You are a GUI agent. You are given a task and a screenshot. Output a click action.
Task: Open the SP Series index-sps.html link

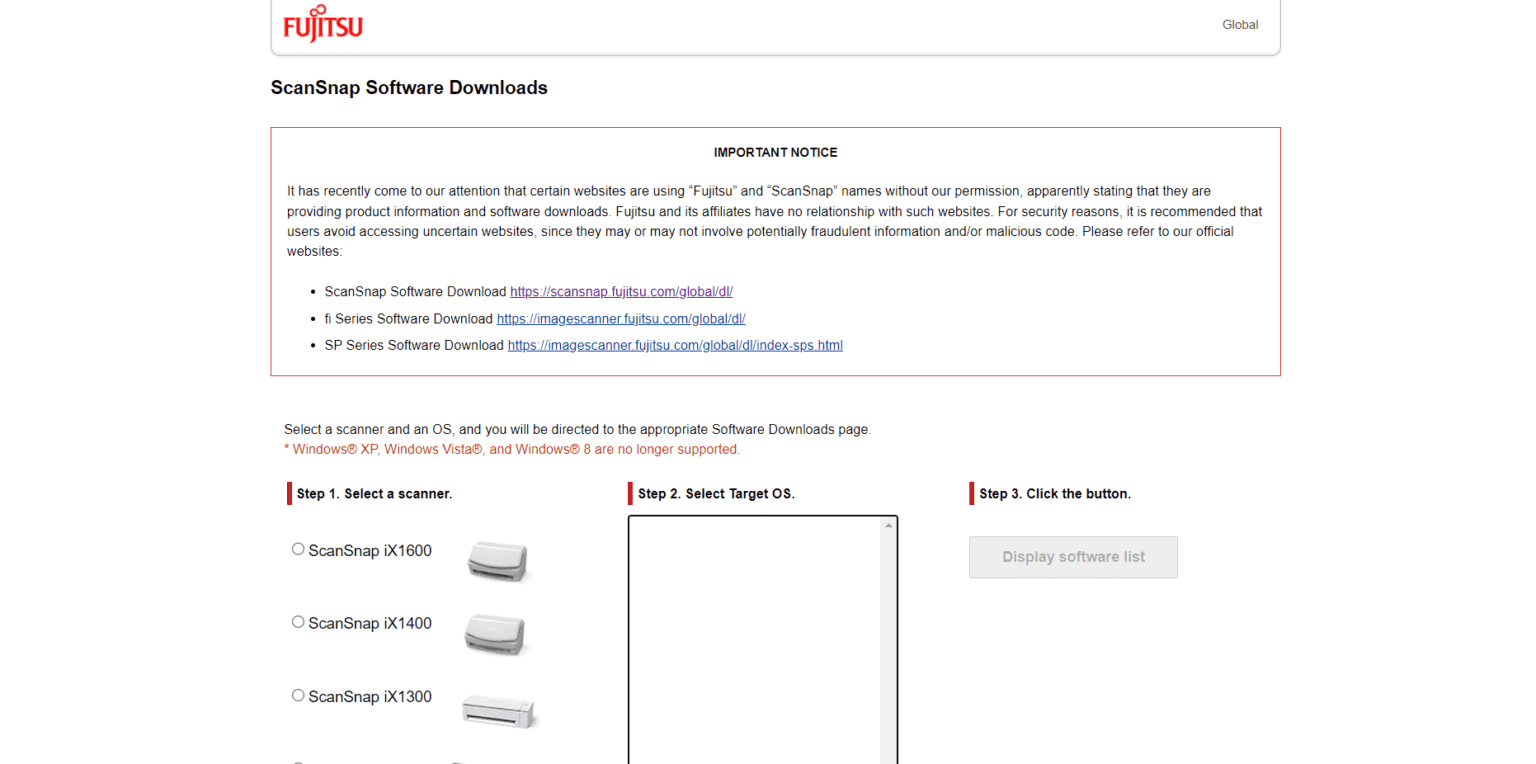pos(675,346)
